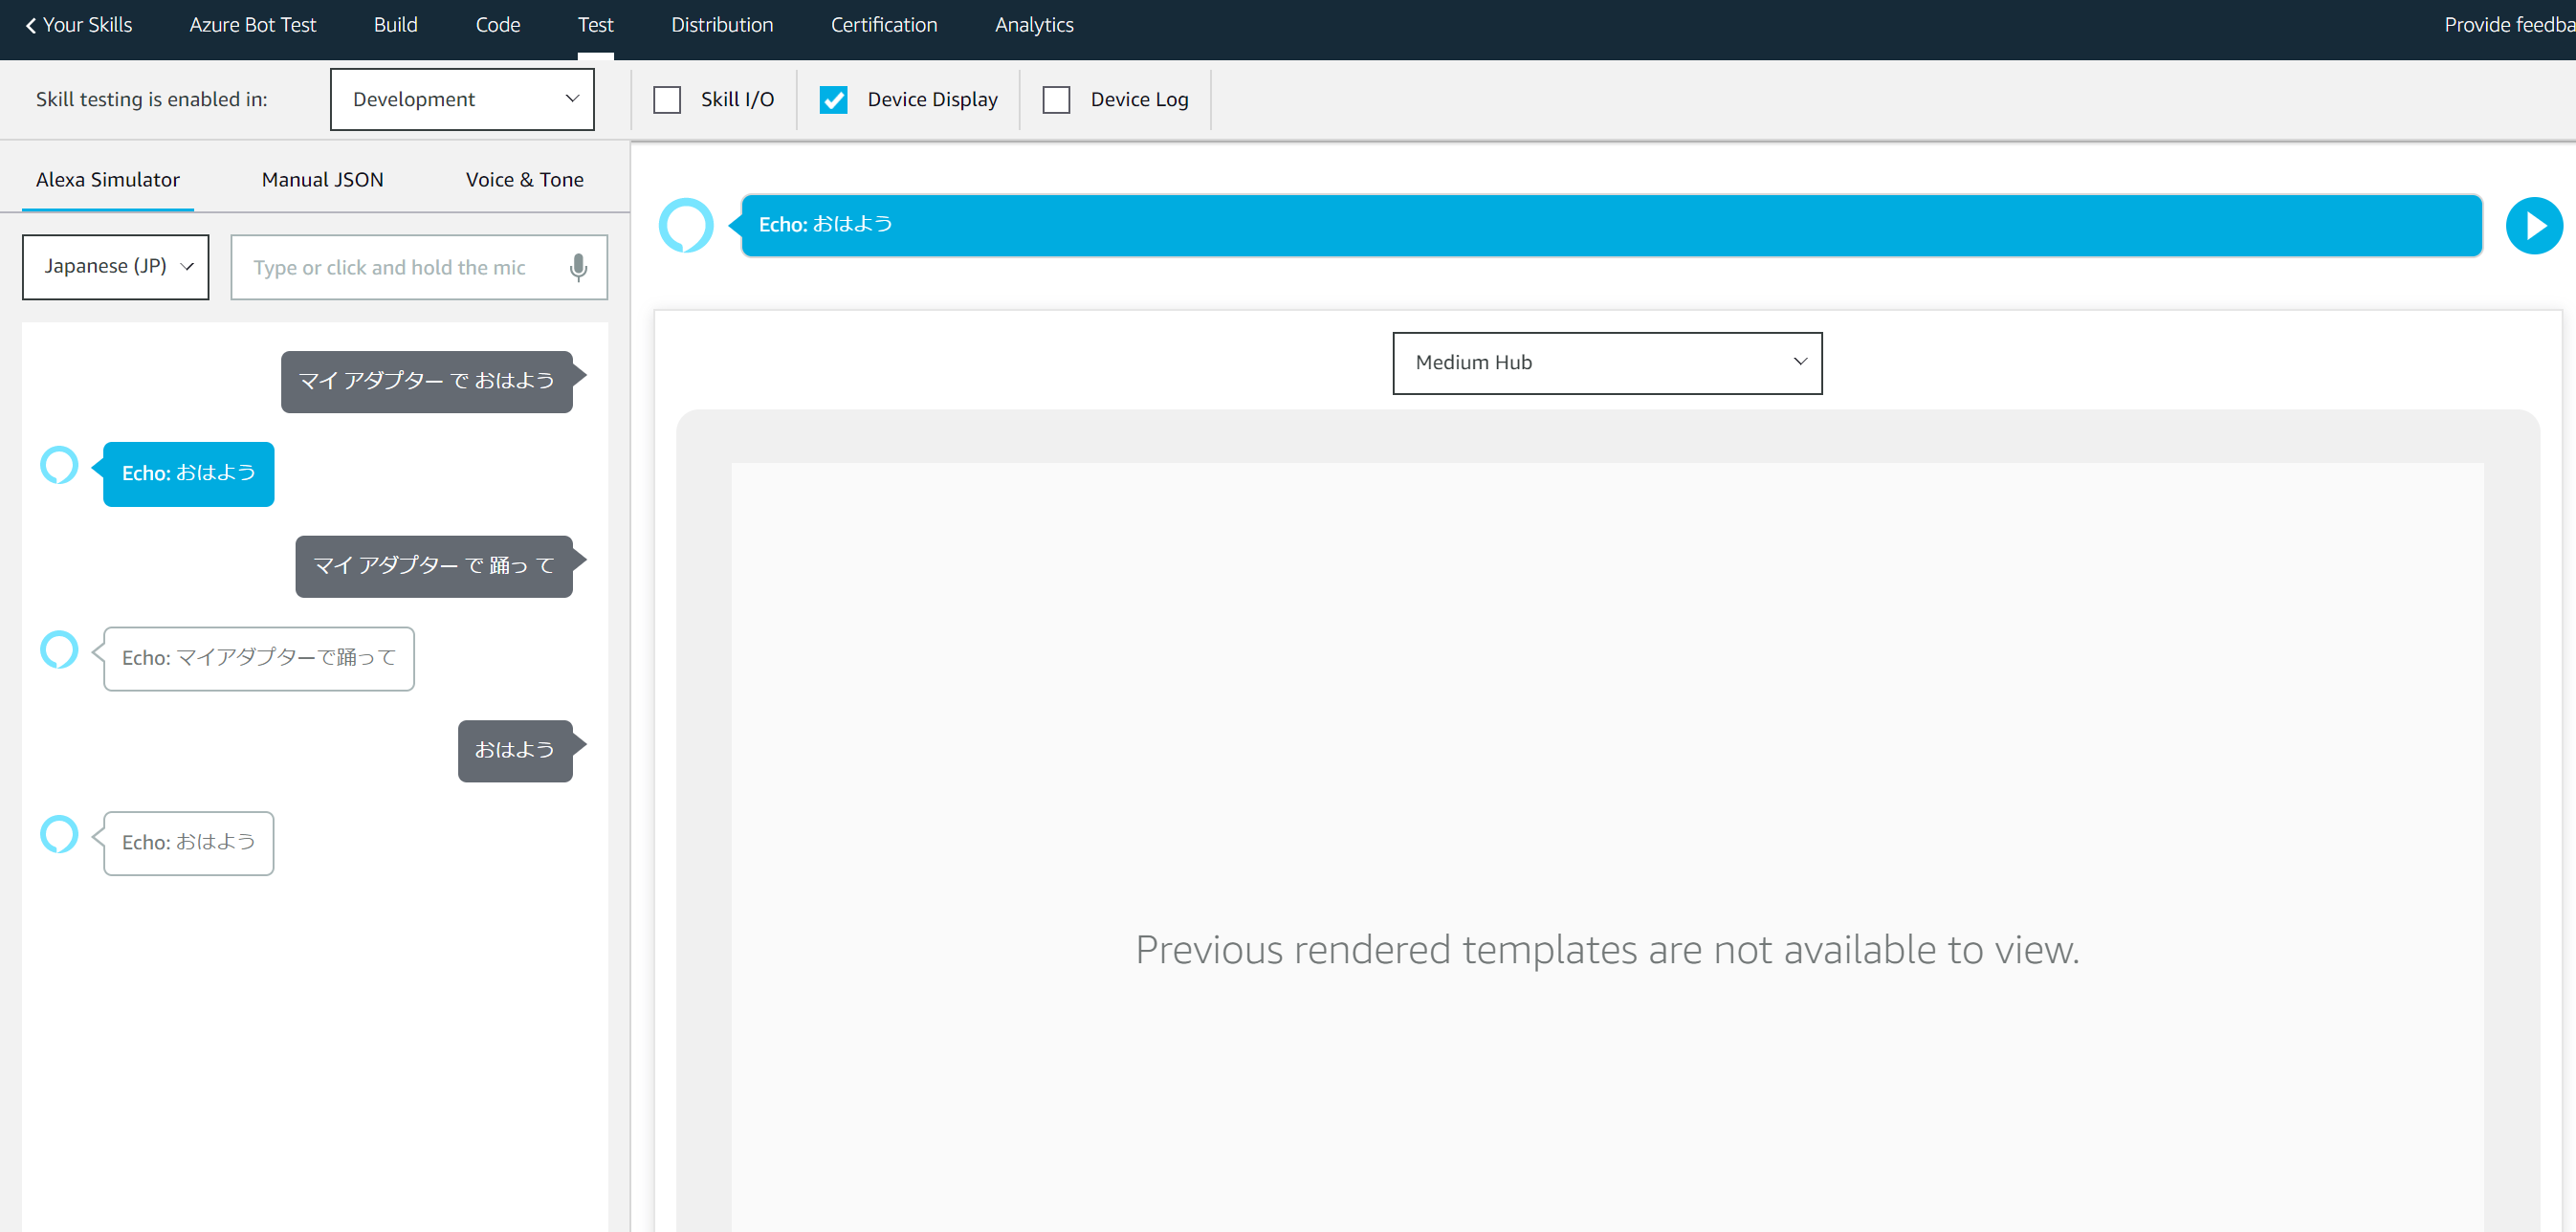This screenshot has width=2576, height=1232.
Task: Click the Alexa ring icon beside the top Echo banner
Action: tap(686, 225)
